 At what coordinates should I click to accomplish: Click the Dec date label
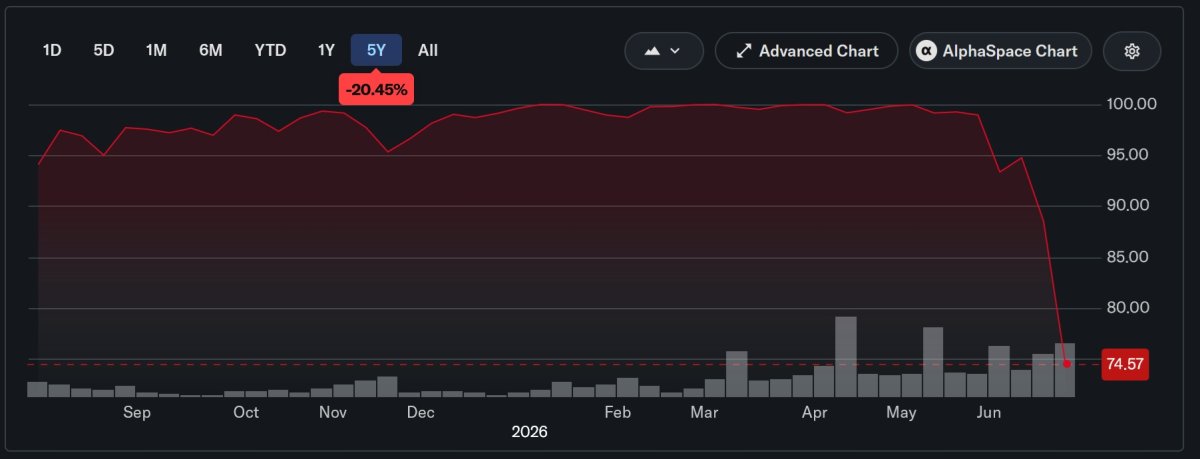(421, 412)
